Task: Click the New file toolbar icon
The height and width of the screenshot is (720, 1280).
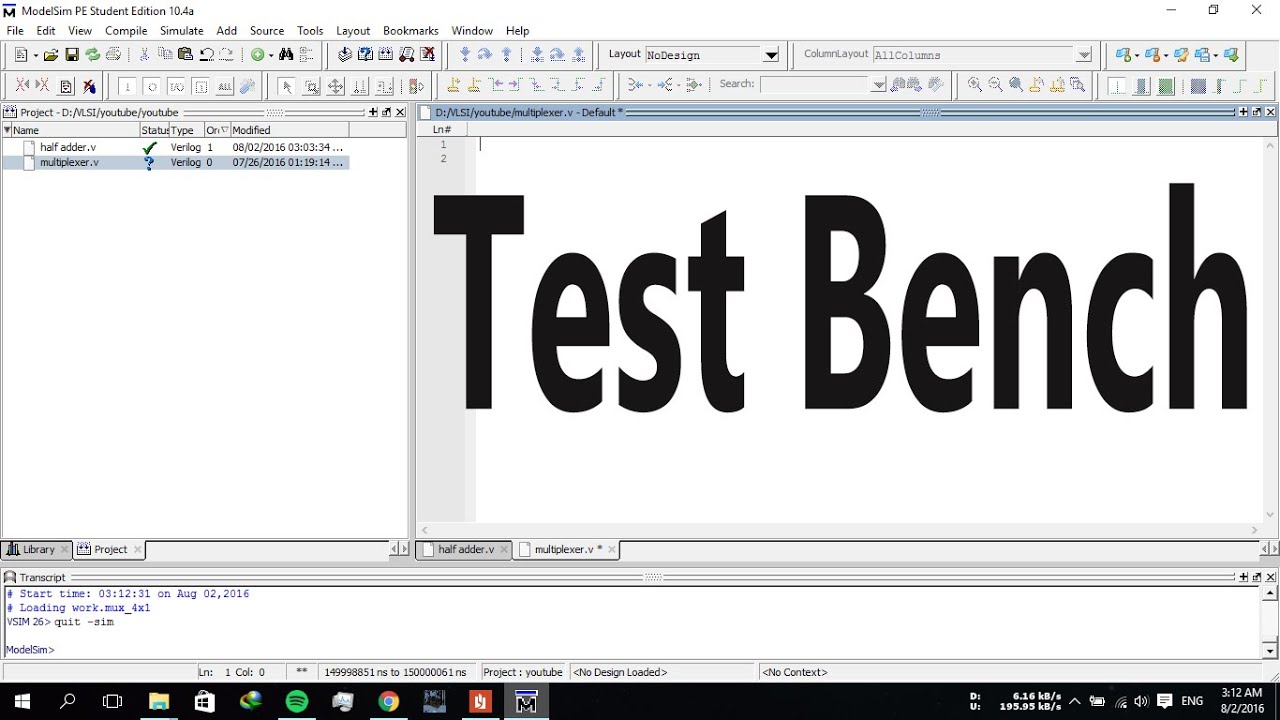Action: click(20, 55)
